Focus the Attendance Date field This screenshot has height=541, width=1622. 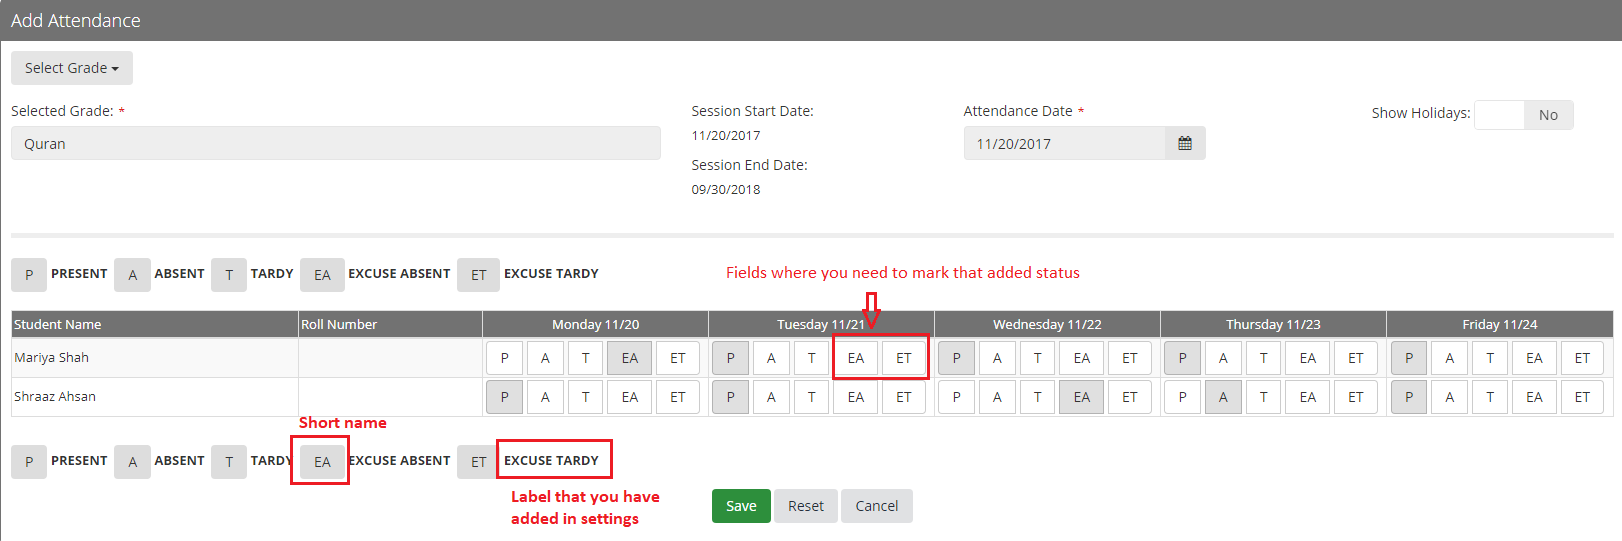1065,143
